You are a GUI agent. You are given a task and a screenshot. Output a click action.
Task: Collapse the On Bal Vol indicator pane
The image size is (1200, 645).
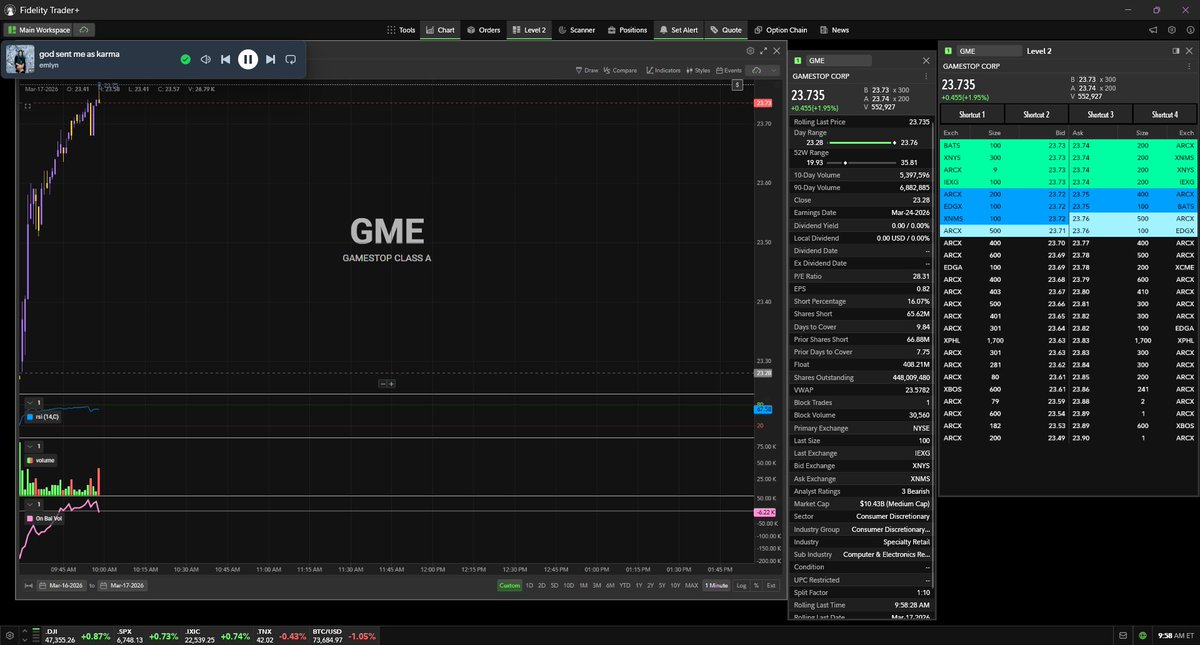(x=30, y=503)
